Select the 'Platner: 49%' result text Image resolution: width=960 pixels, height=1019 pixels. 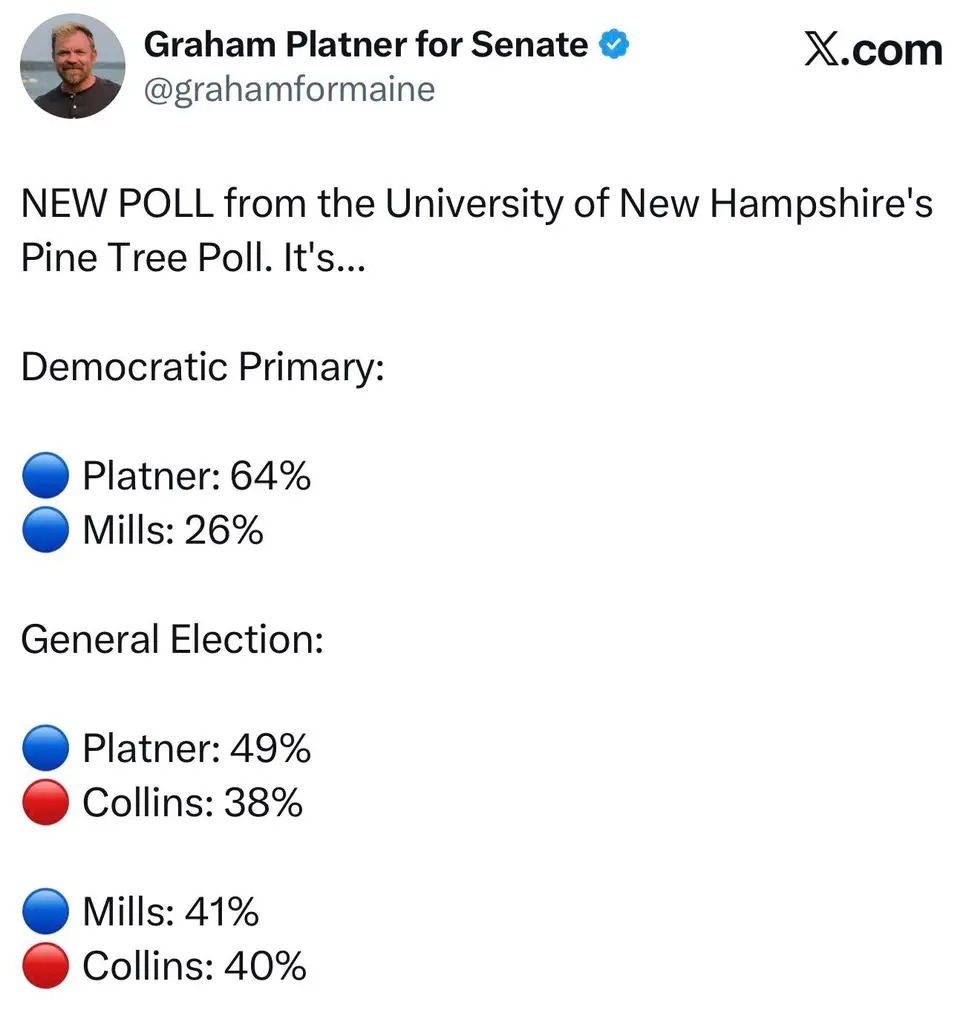coord(196,748)
